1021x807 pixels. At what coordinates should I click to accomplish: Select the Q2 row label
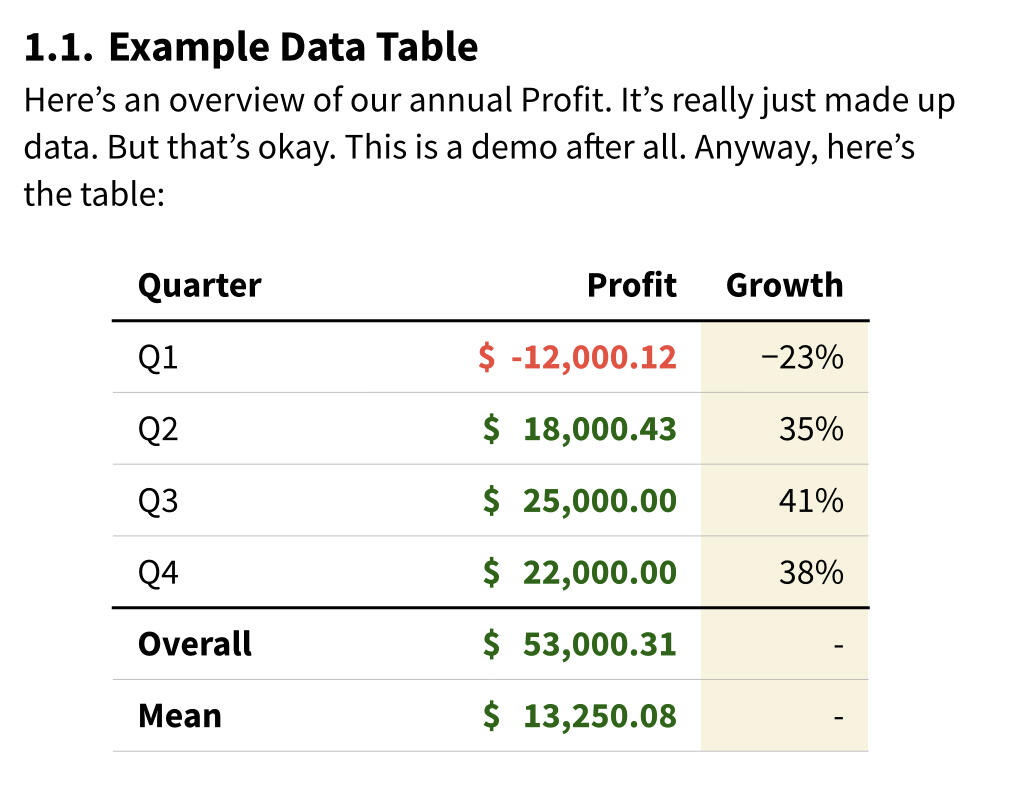pyautogui.click(x=158, y=429)
